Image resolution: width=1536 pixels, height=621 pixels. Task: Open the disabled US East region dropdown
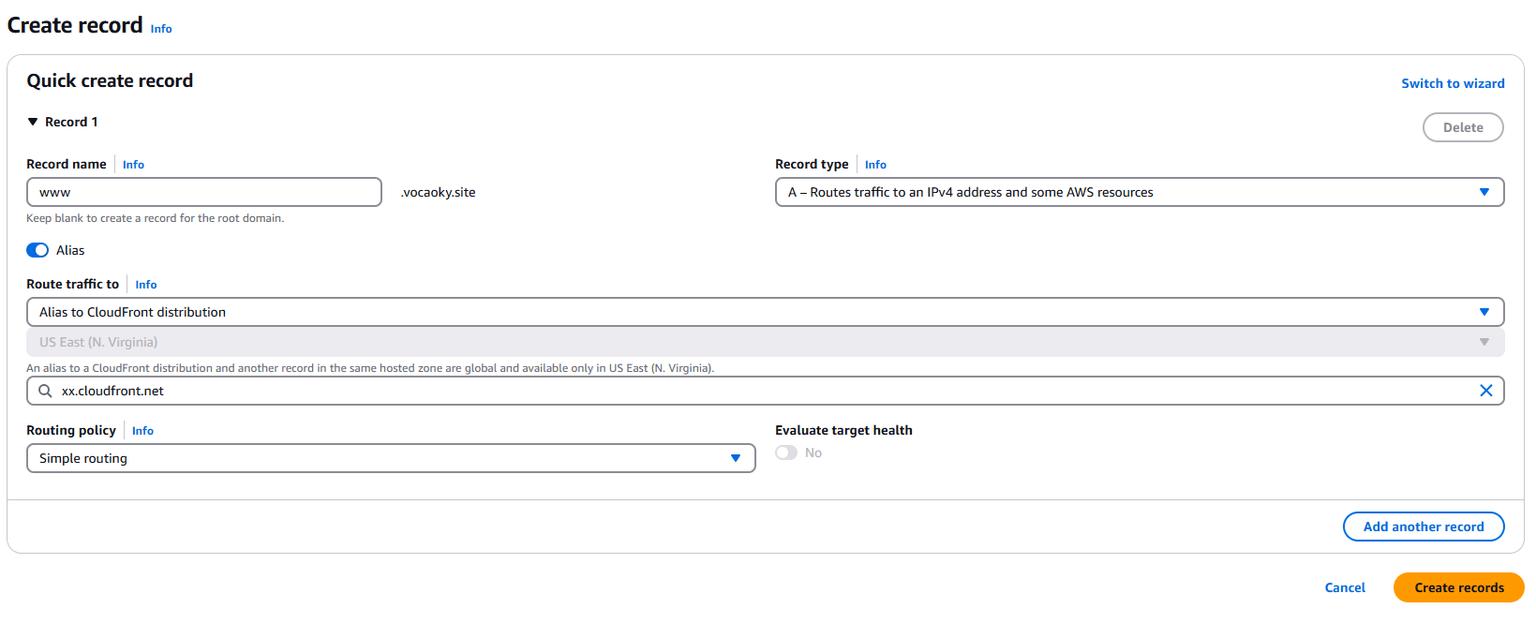tap(765, 342)
